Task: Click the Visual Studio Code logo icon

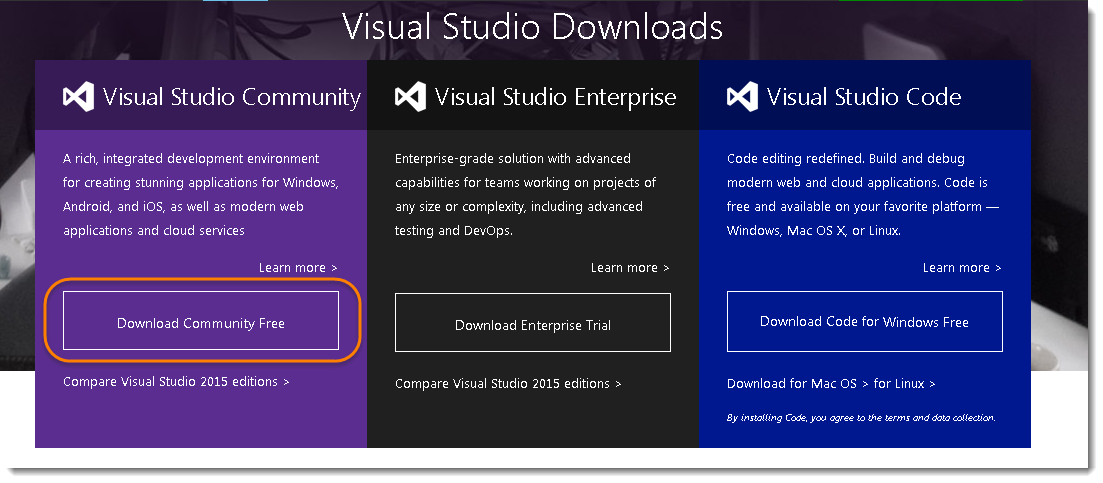Action: point(742,96)
